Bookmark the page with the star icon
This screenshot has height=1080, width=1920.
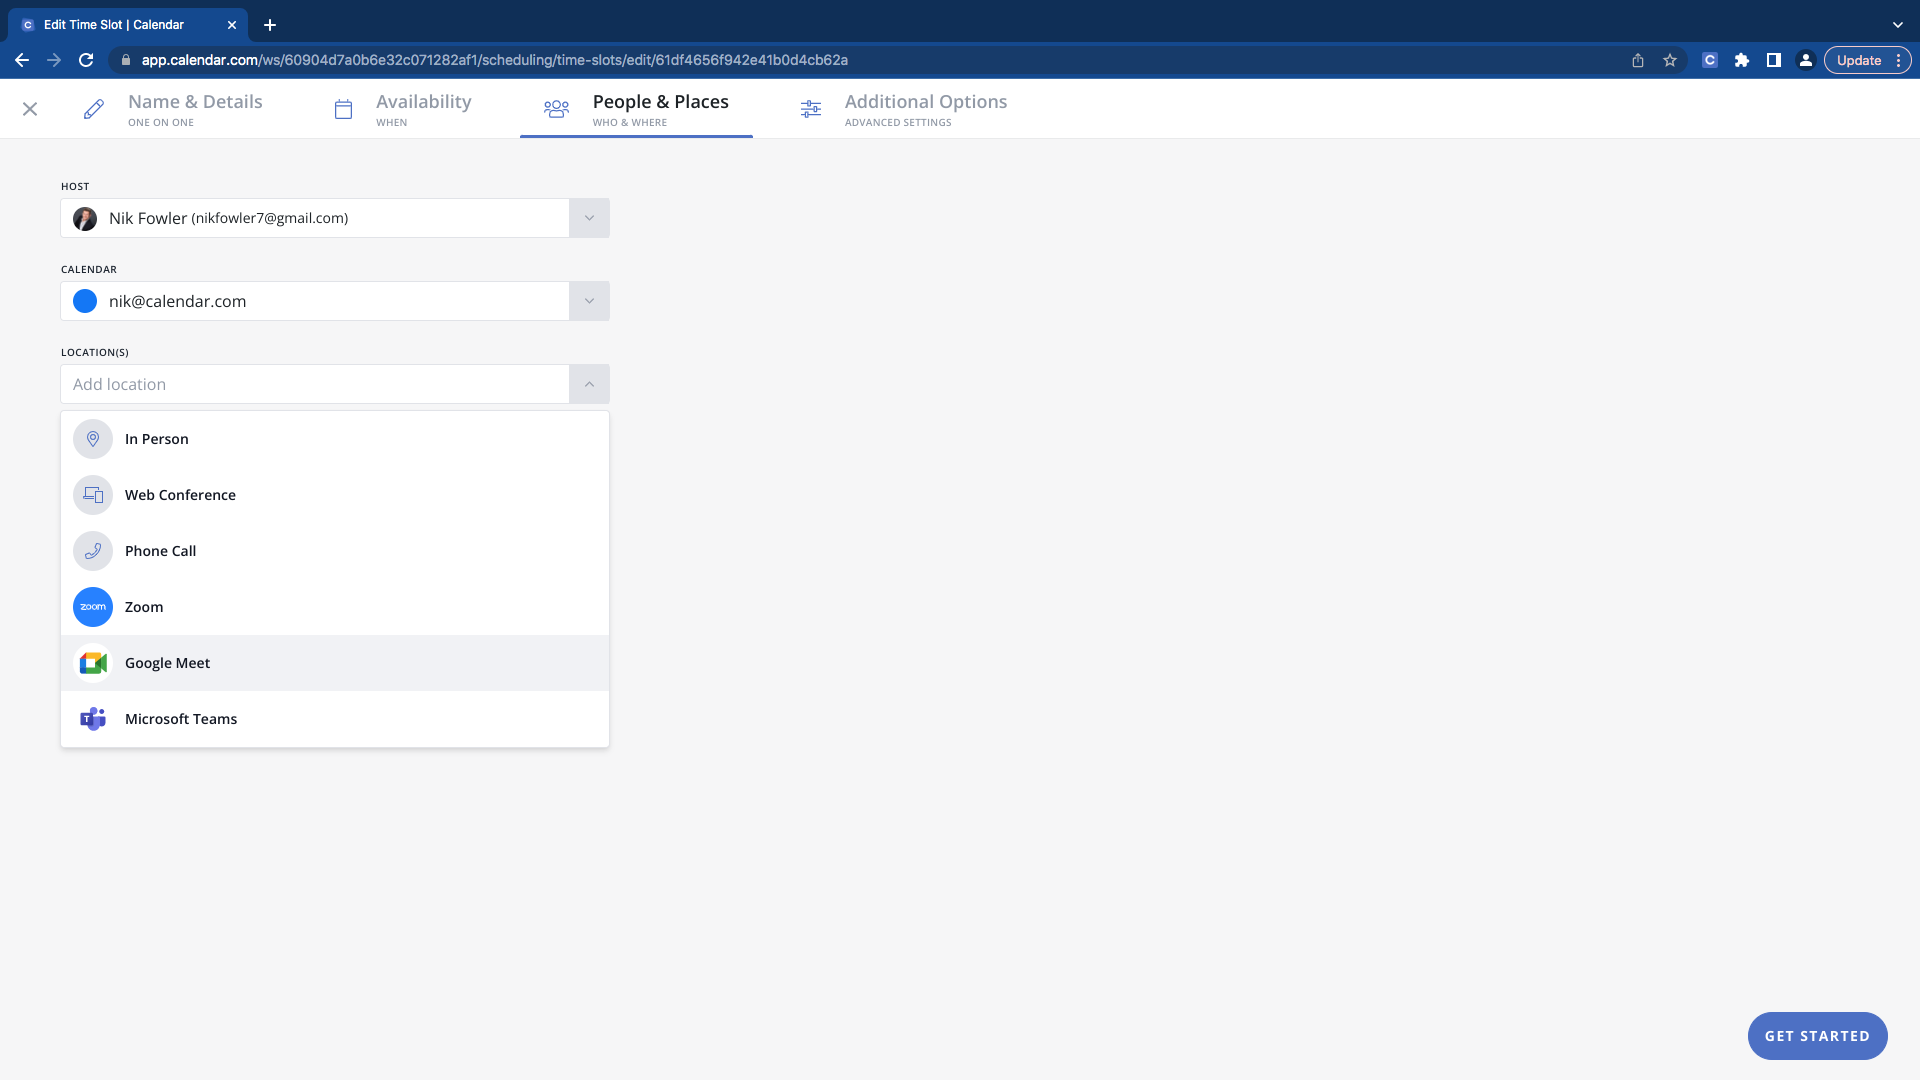coord(1670,60)
